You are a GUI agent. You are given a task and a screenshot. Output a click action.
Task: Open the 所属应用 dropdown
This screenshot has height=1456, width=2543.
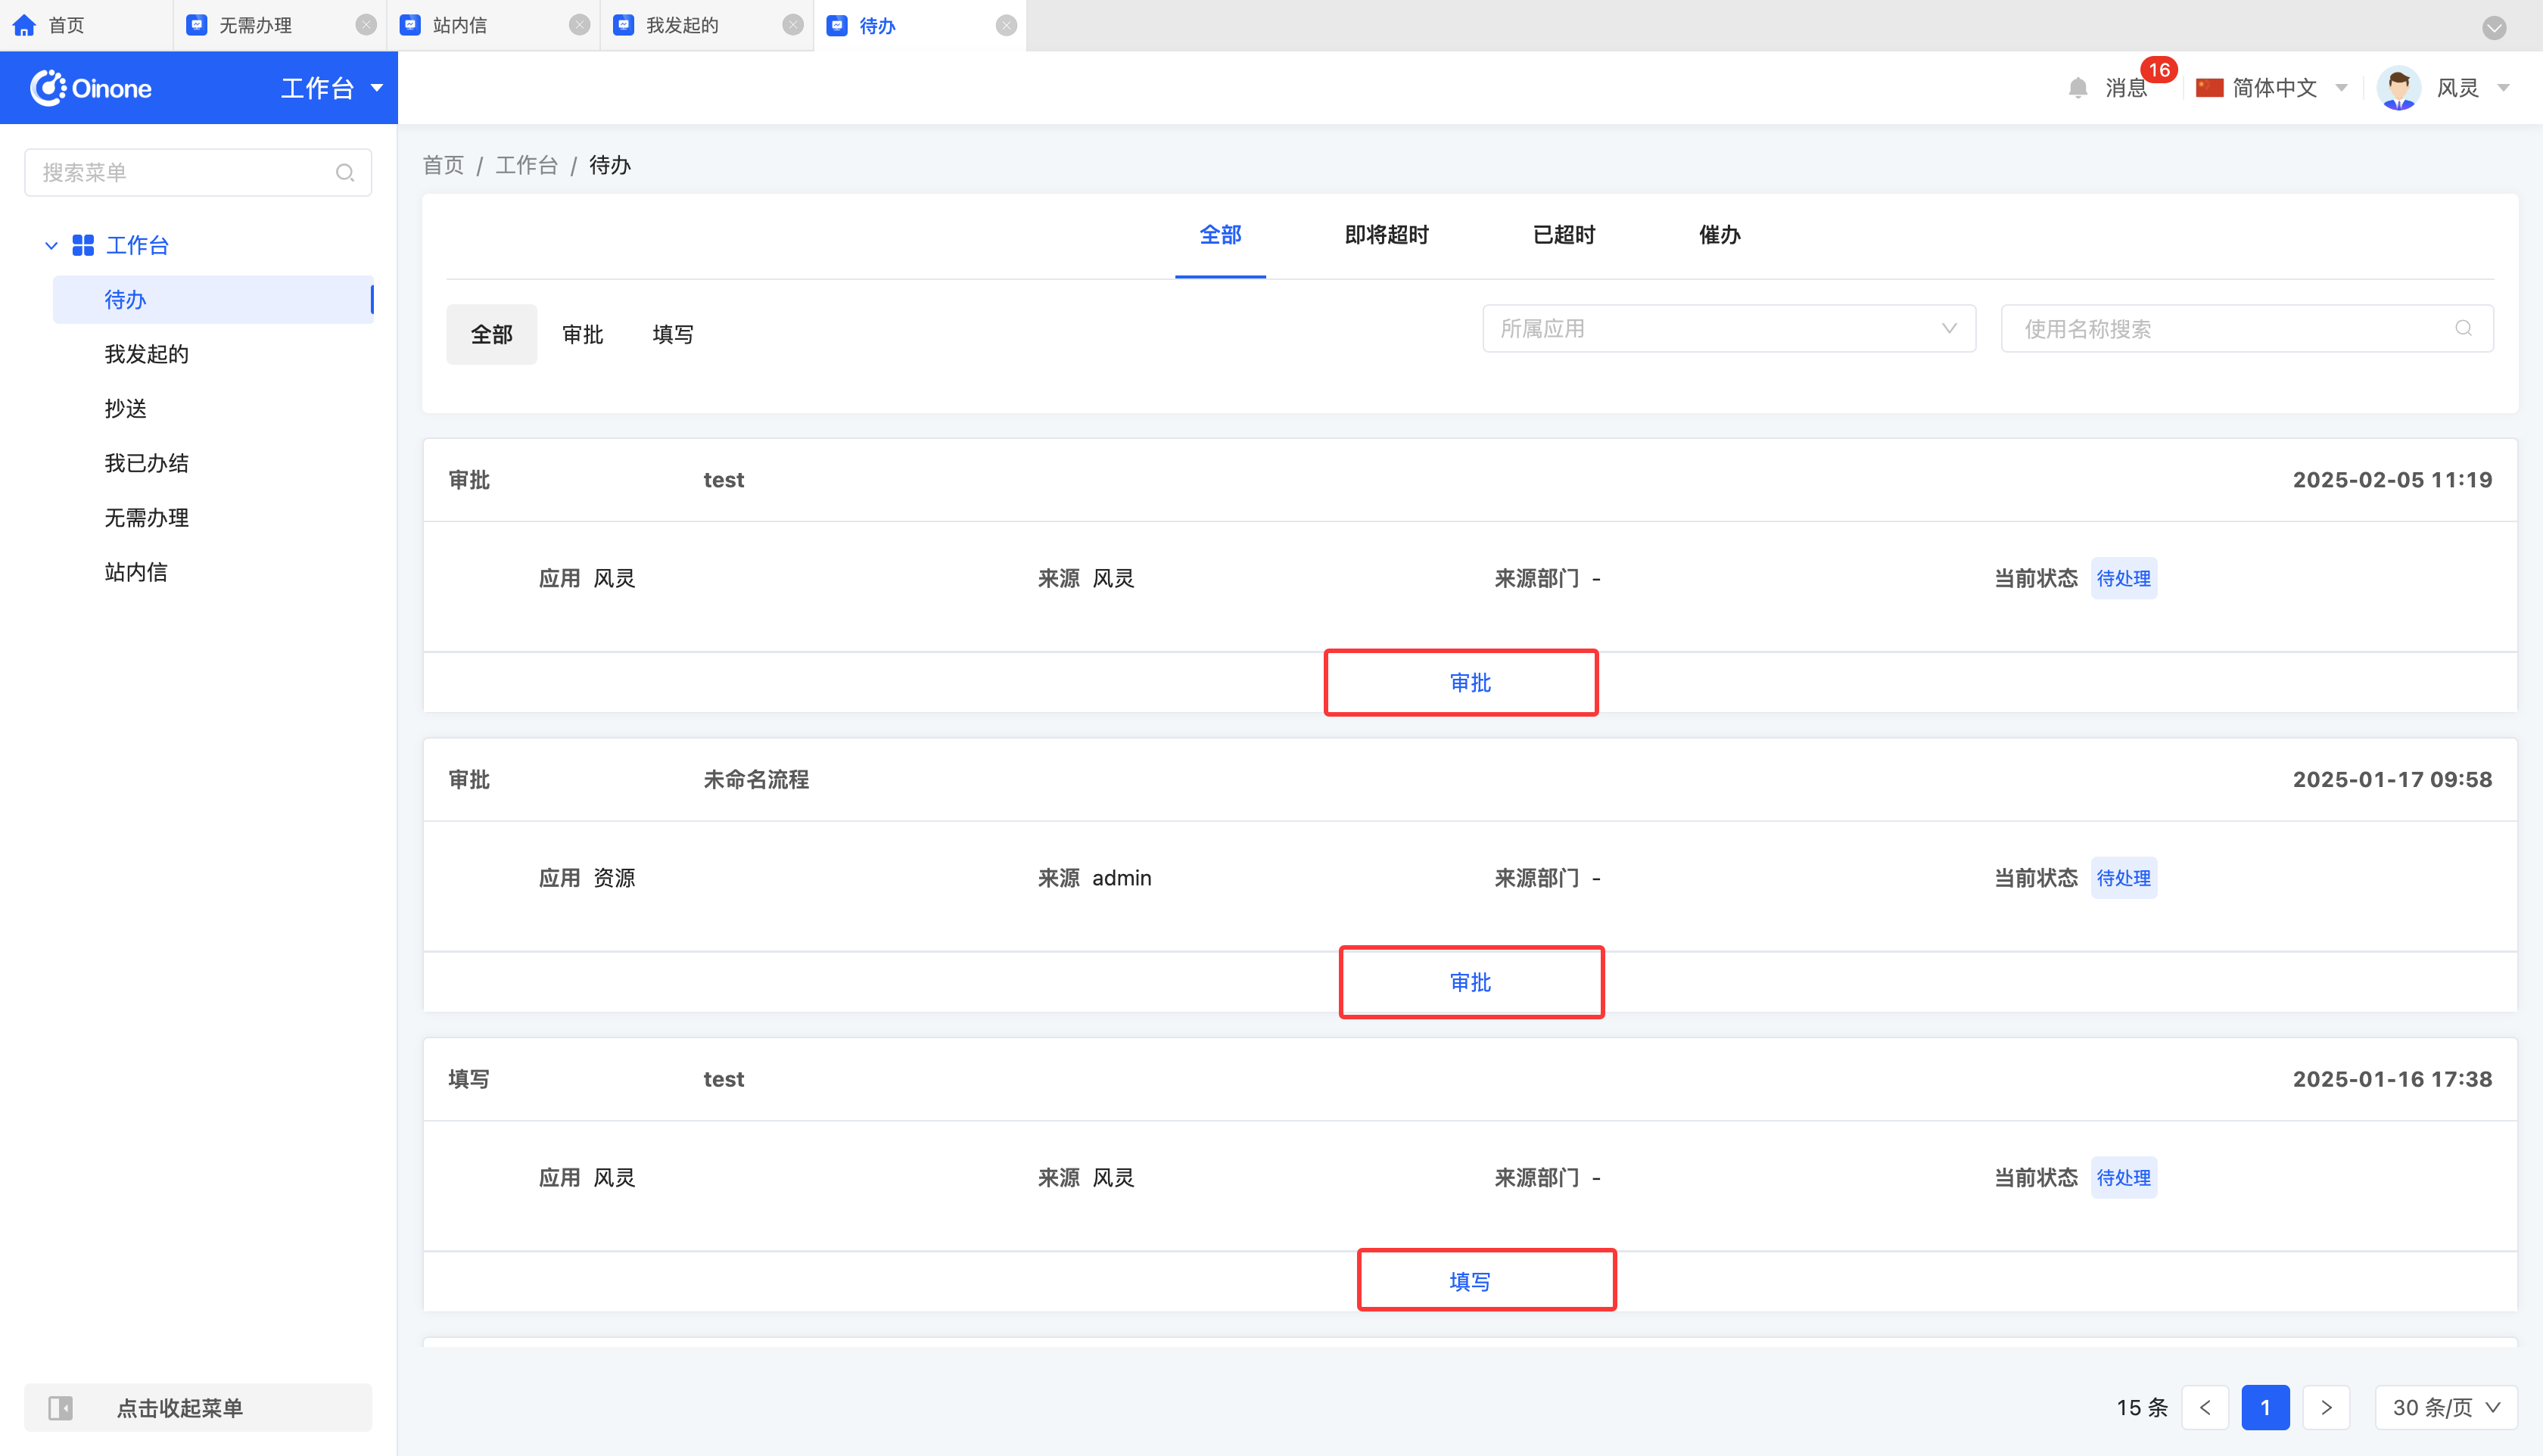(x=1728, y=329)
